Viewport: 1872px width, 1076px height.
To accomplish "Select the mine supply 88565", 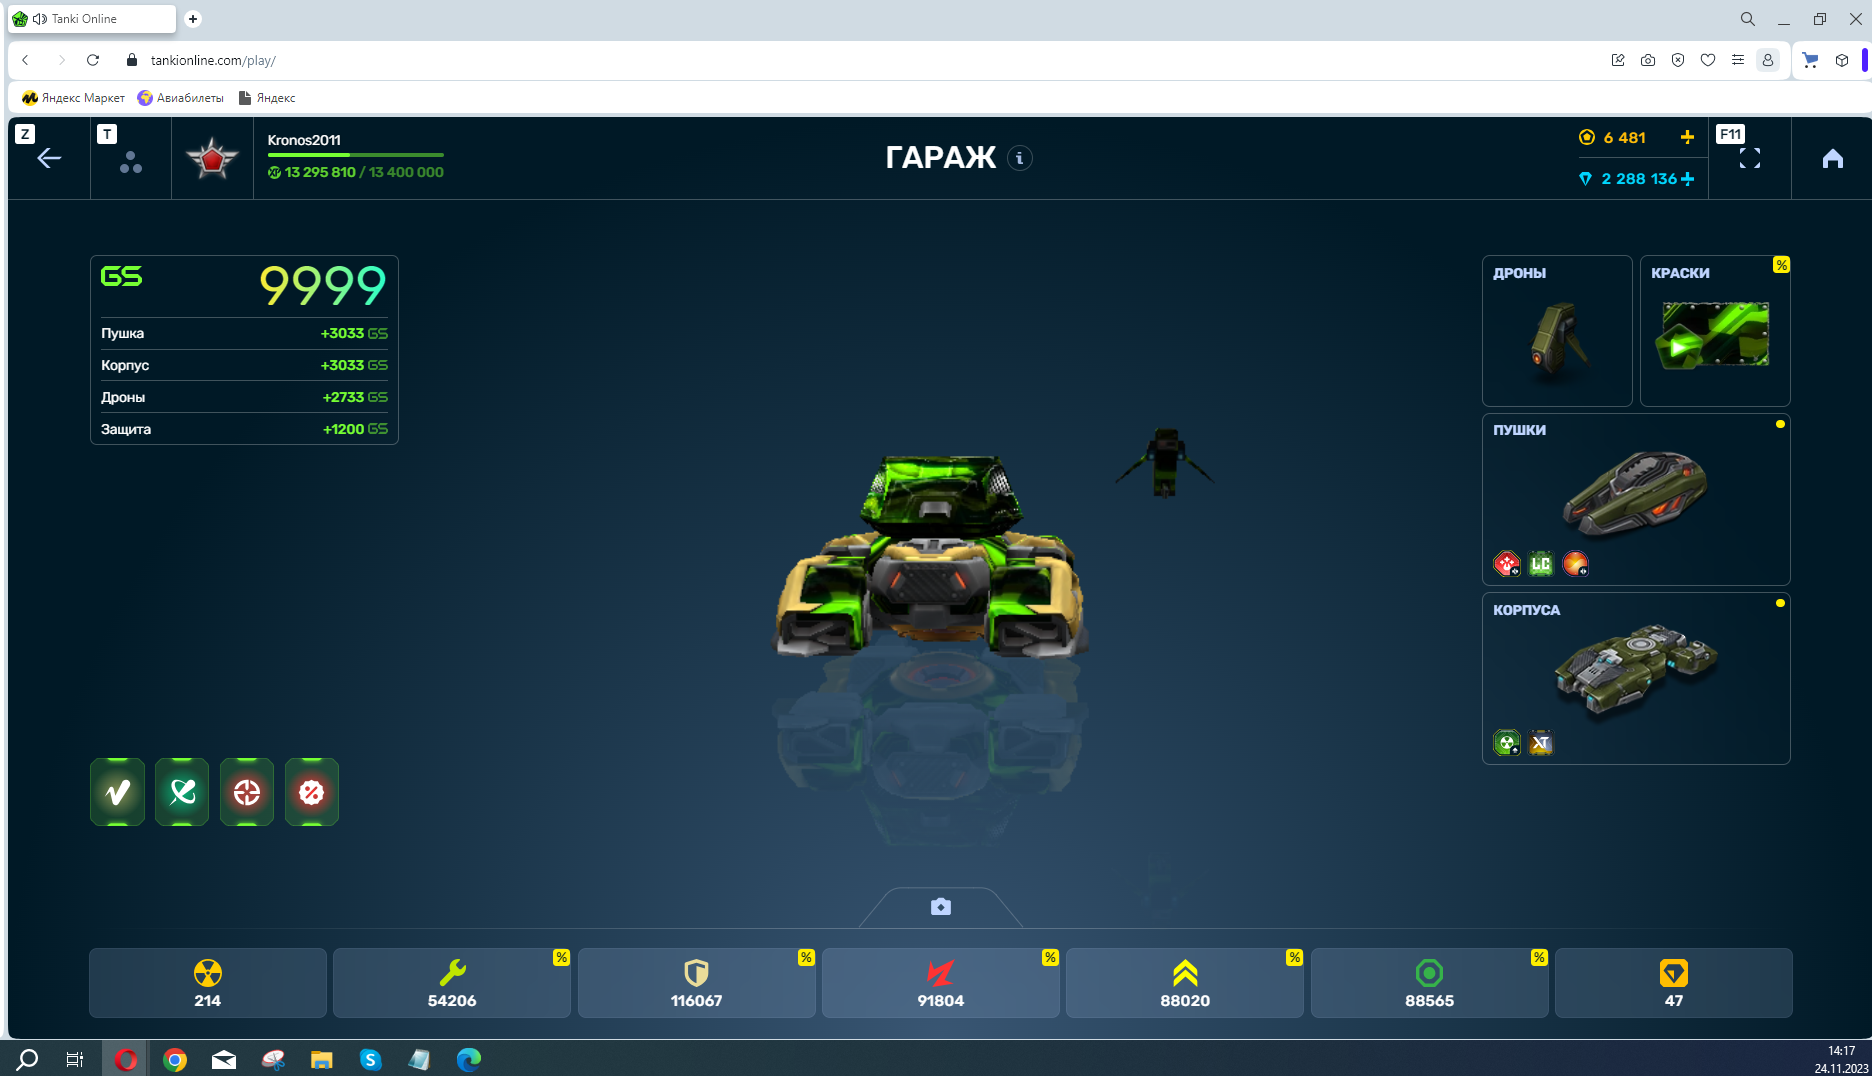I will 1430,983.
